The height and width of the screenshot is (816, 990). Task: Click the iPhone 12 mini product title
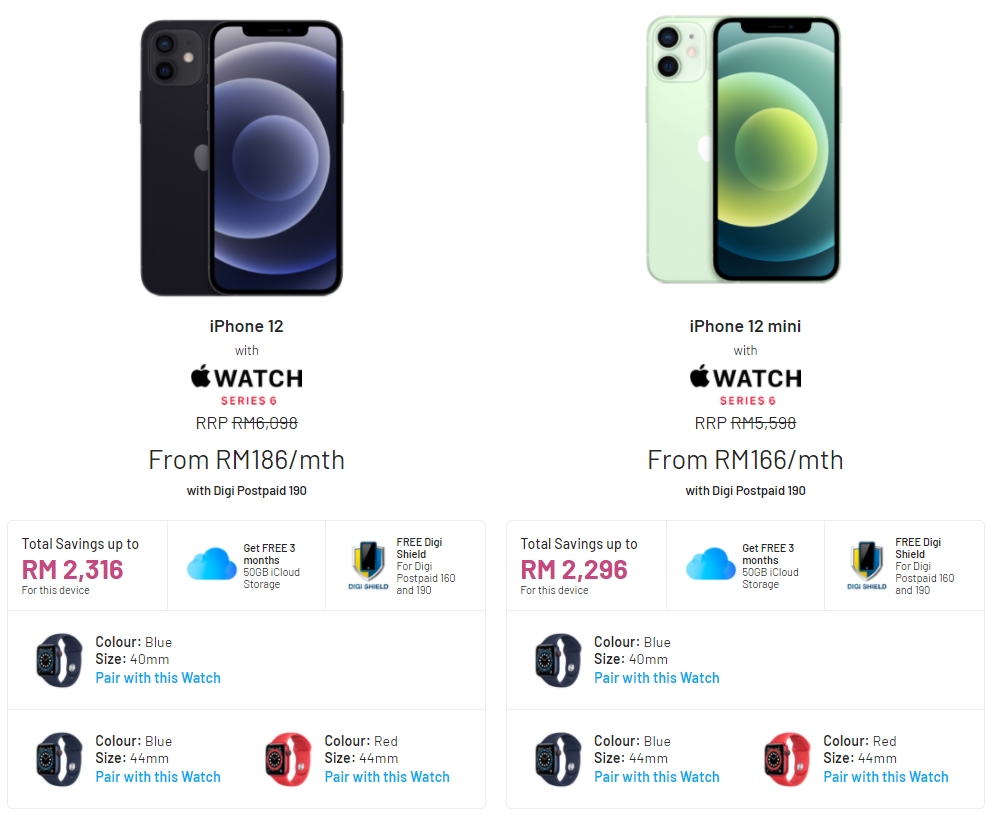point(745,327)
